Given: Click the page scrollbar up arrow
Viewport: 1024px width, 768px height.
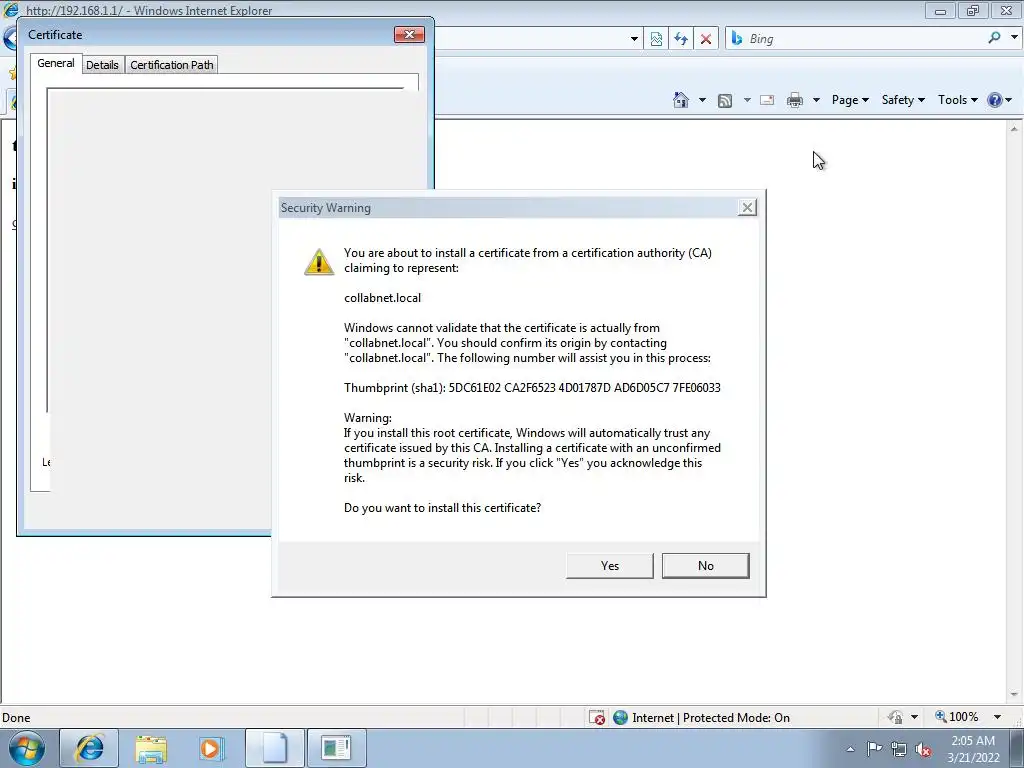Looking at the screenshot, I should [x=1014, y=129].
